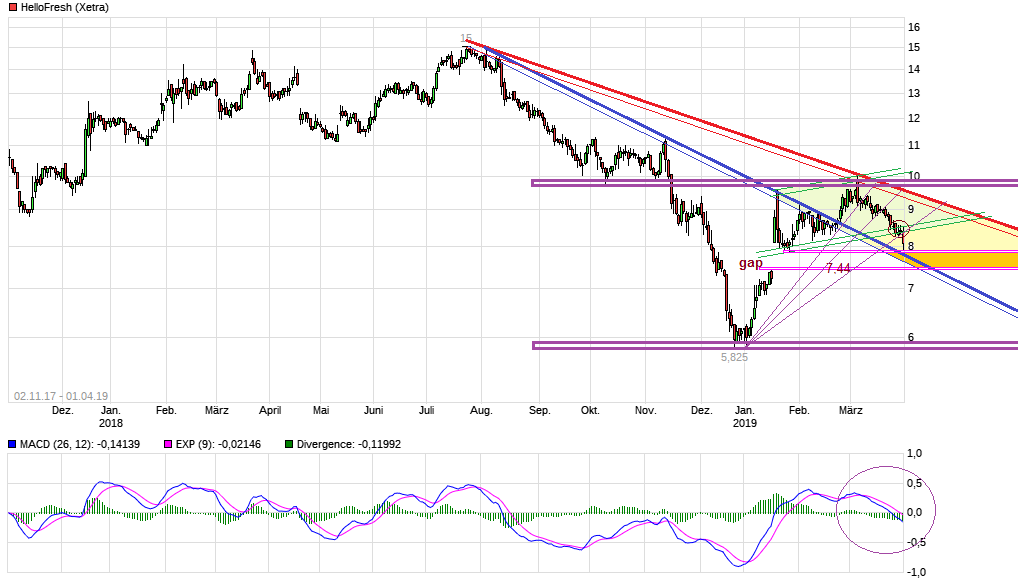Image resolution: width=1018 pixels, height=588 pixels.
Task: Click the date range 02.11.17 - 01.04.19
Action: coord(61,396)
